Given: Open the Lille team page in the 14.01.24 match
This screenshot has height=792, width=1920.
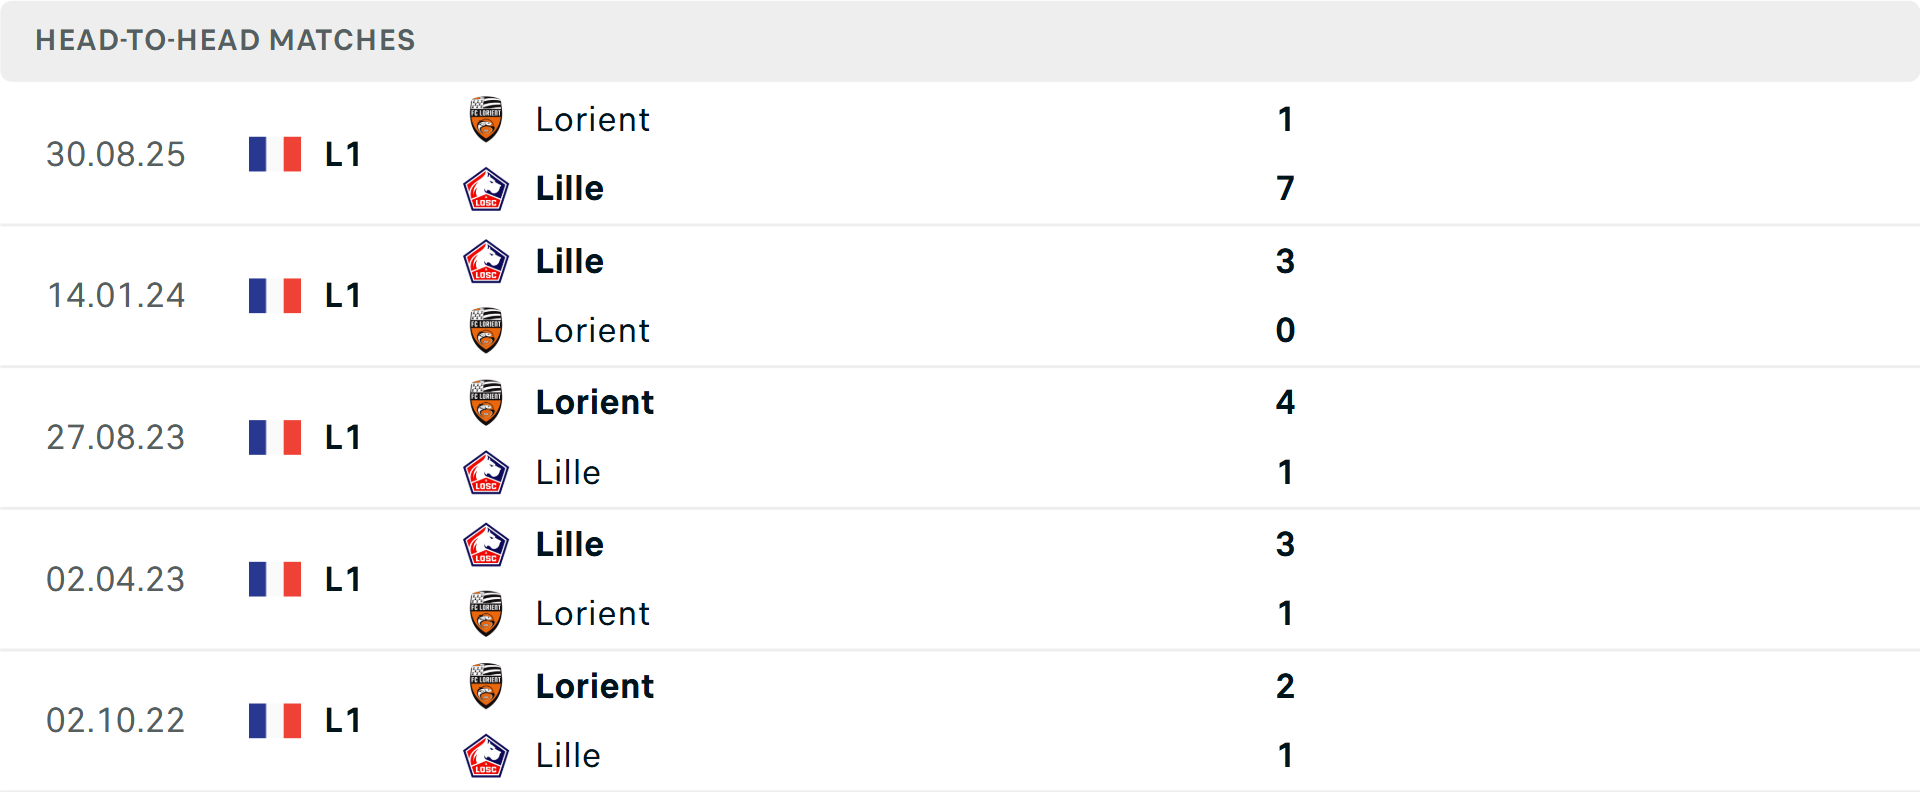Looking at the screenshot, I should click(568, 261).
